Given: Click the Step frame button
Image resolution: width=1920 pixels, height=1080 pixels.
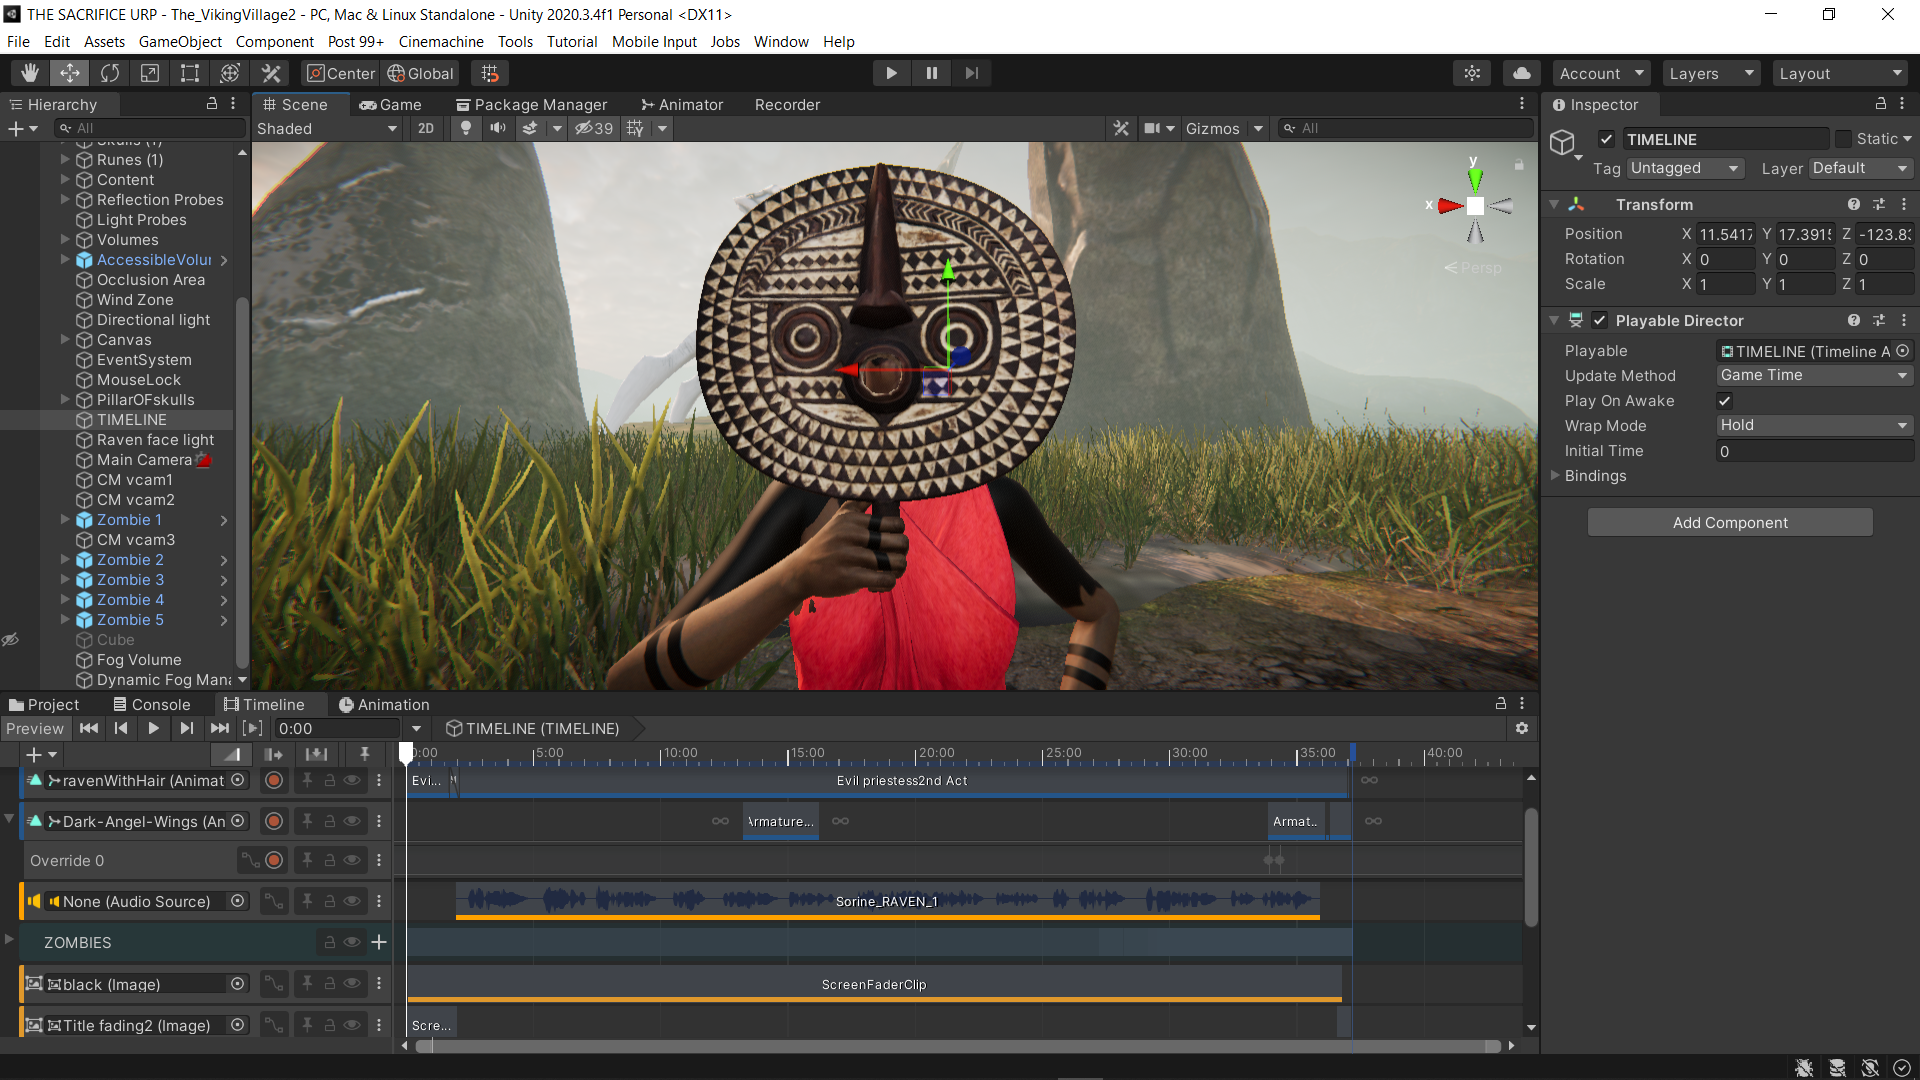Looking at the screenshot, I should [971, 73].
